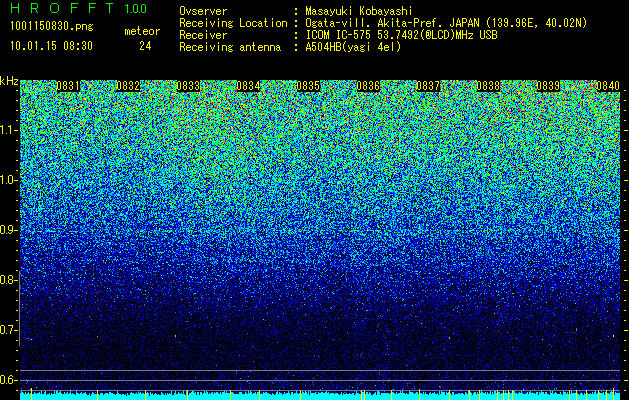Screen dimensions: 629x400
Task: Click the Receiver label
Action: pyautogui.click(x=203, y=35)
